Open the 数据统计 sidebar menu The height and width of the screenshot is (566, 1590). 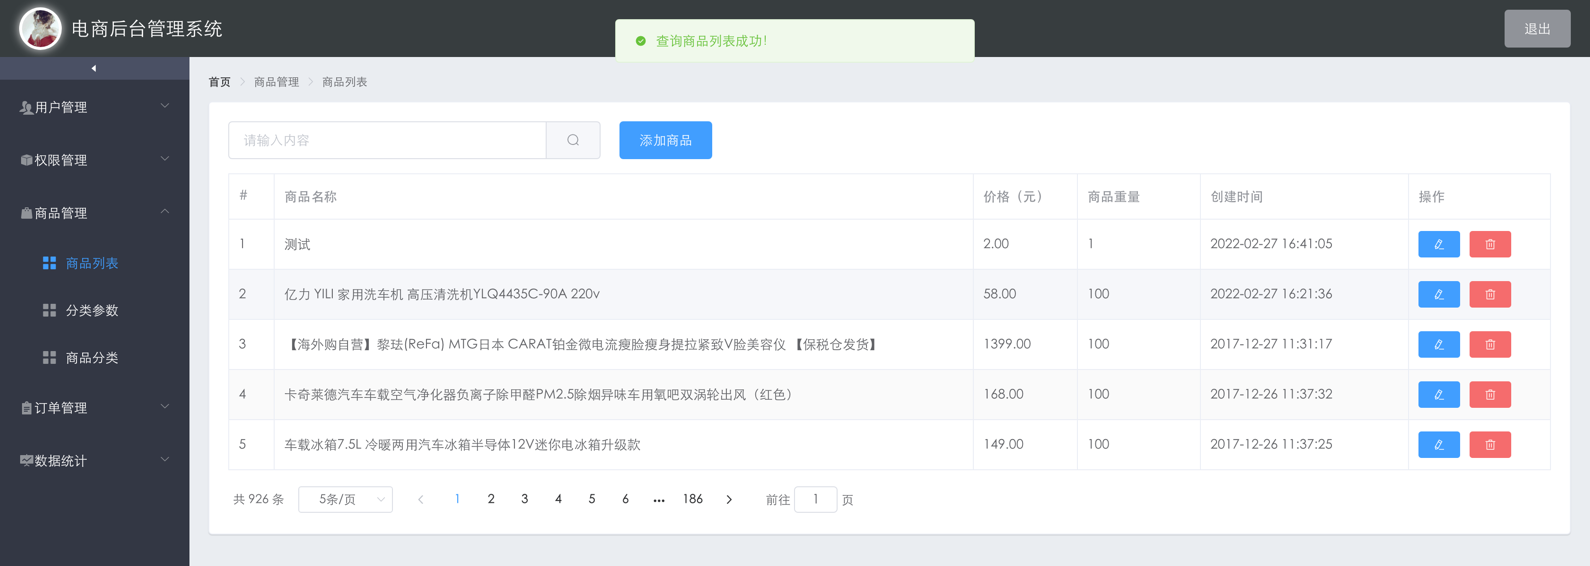[94, 461]
